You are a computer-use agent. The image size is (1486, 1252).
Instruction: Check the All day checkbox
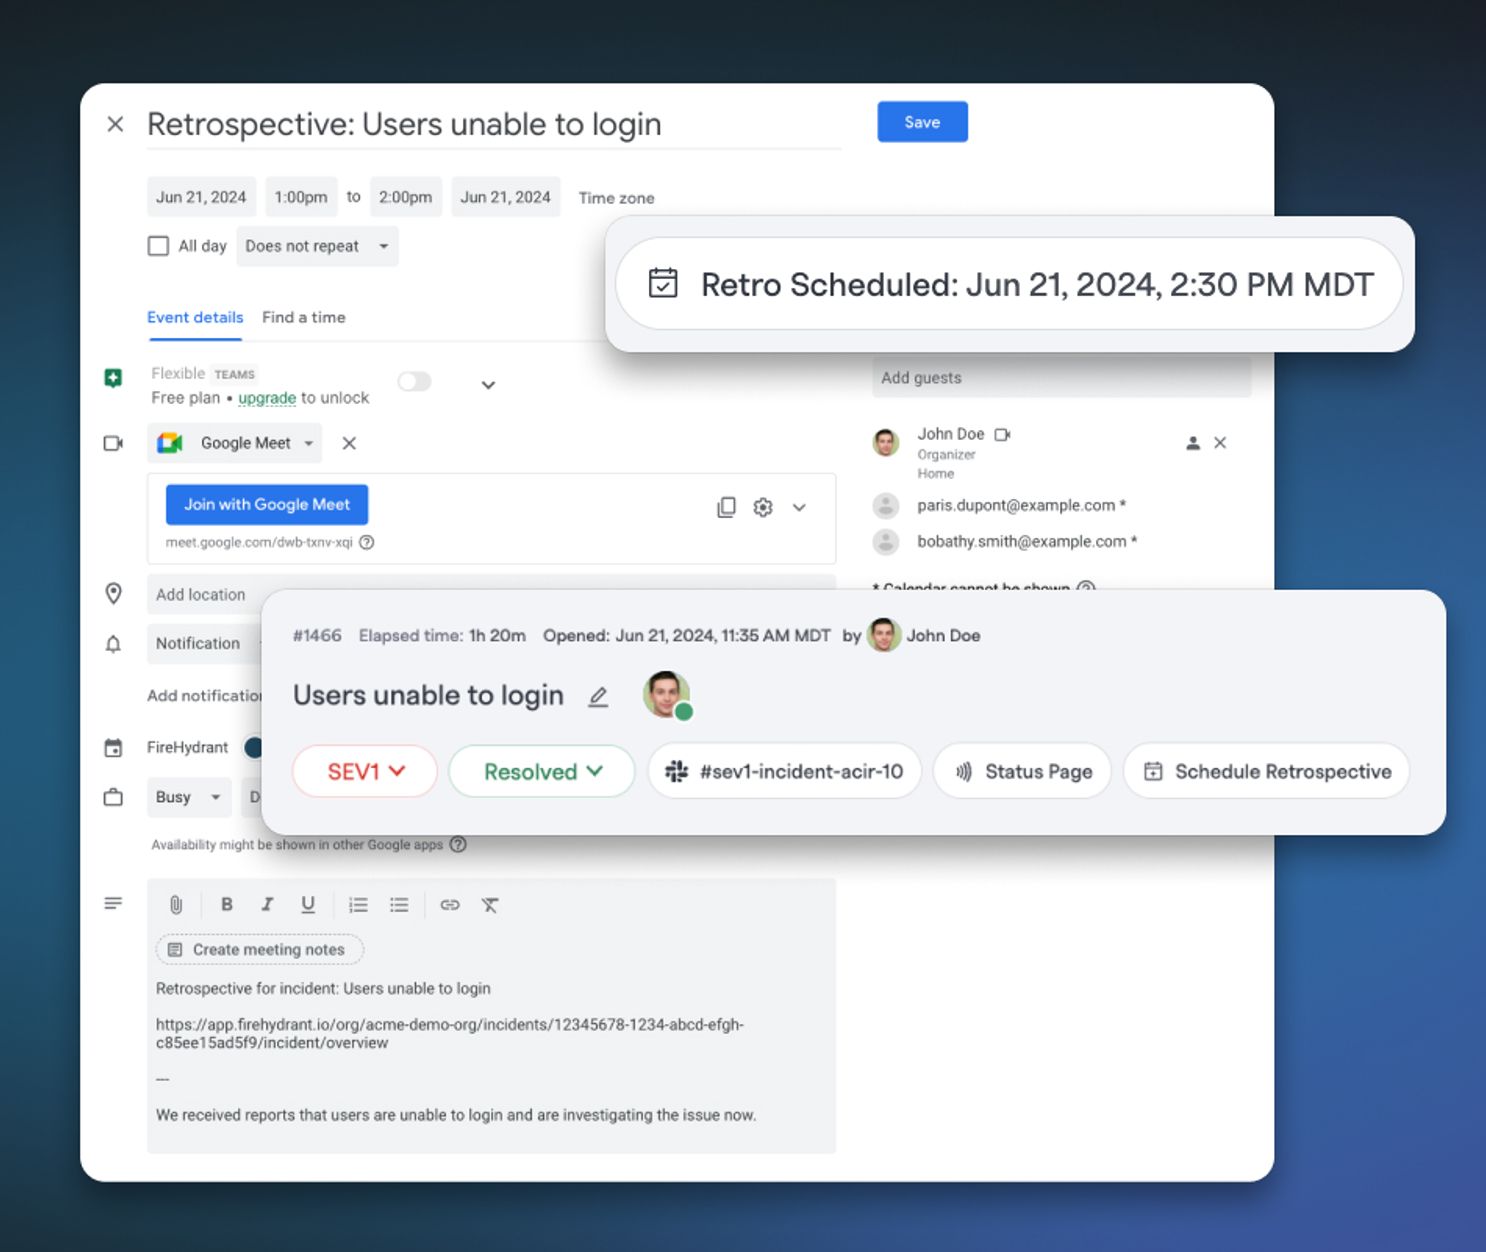point(158,246)
